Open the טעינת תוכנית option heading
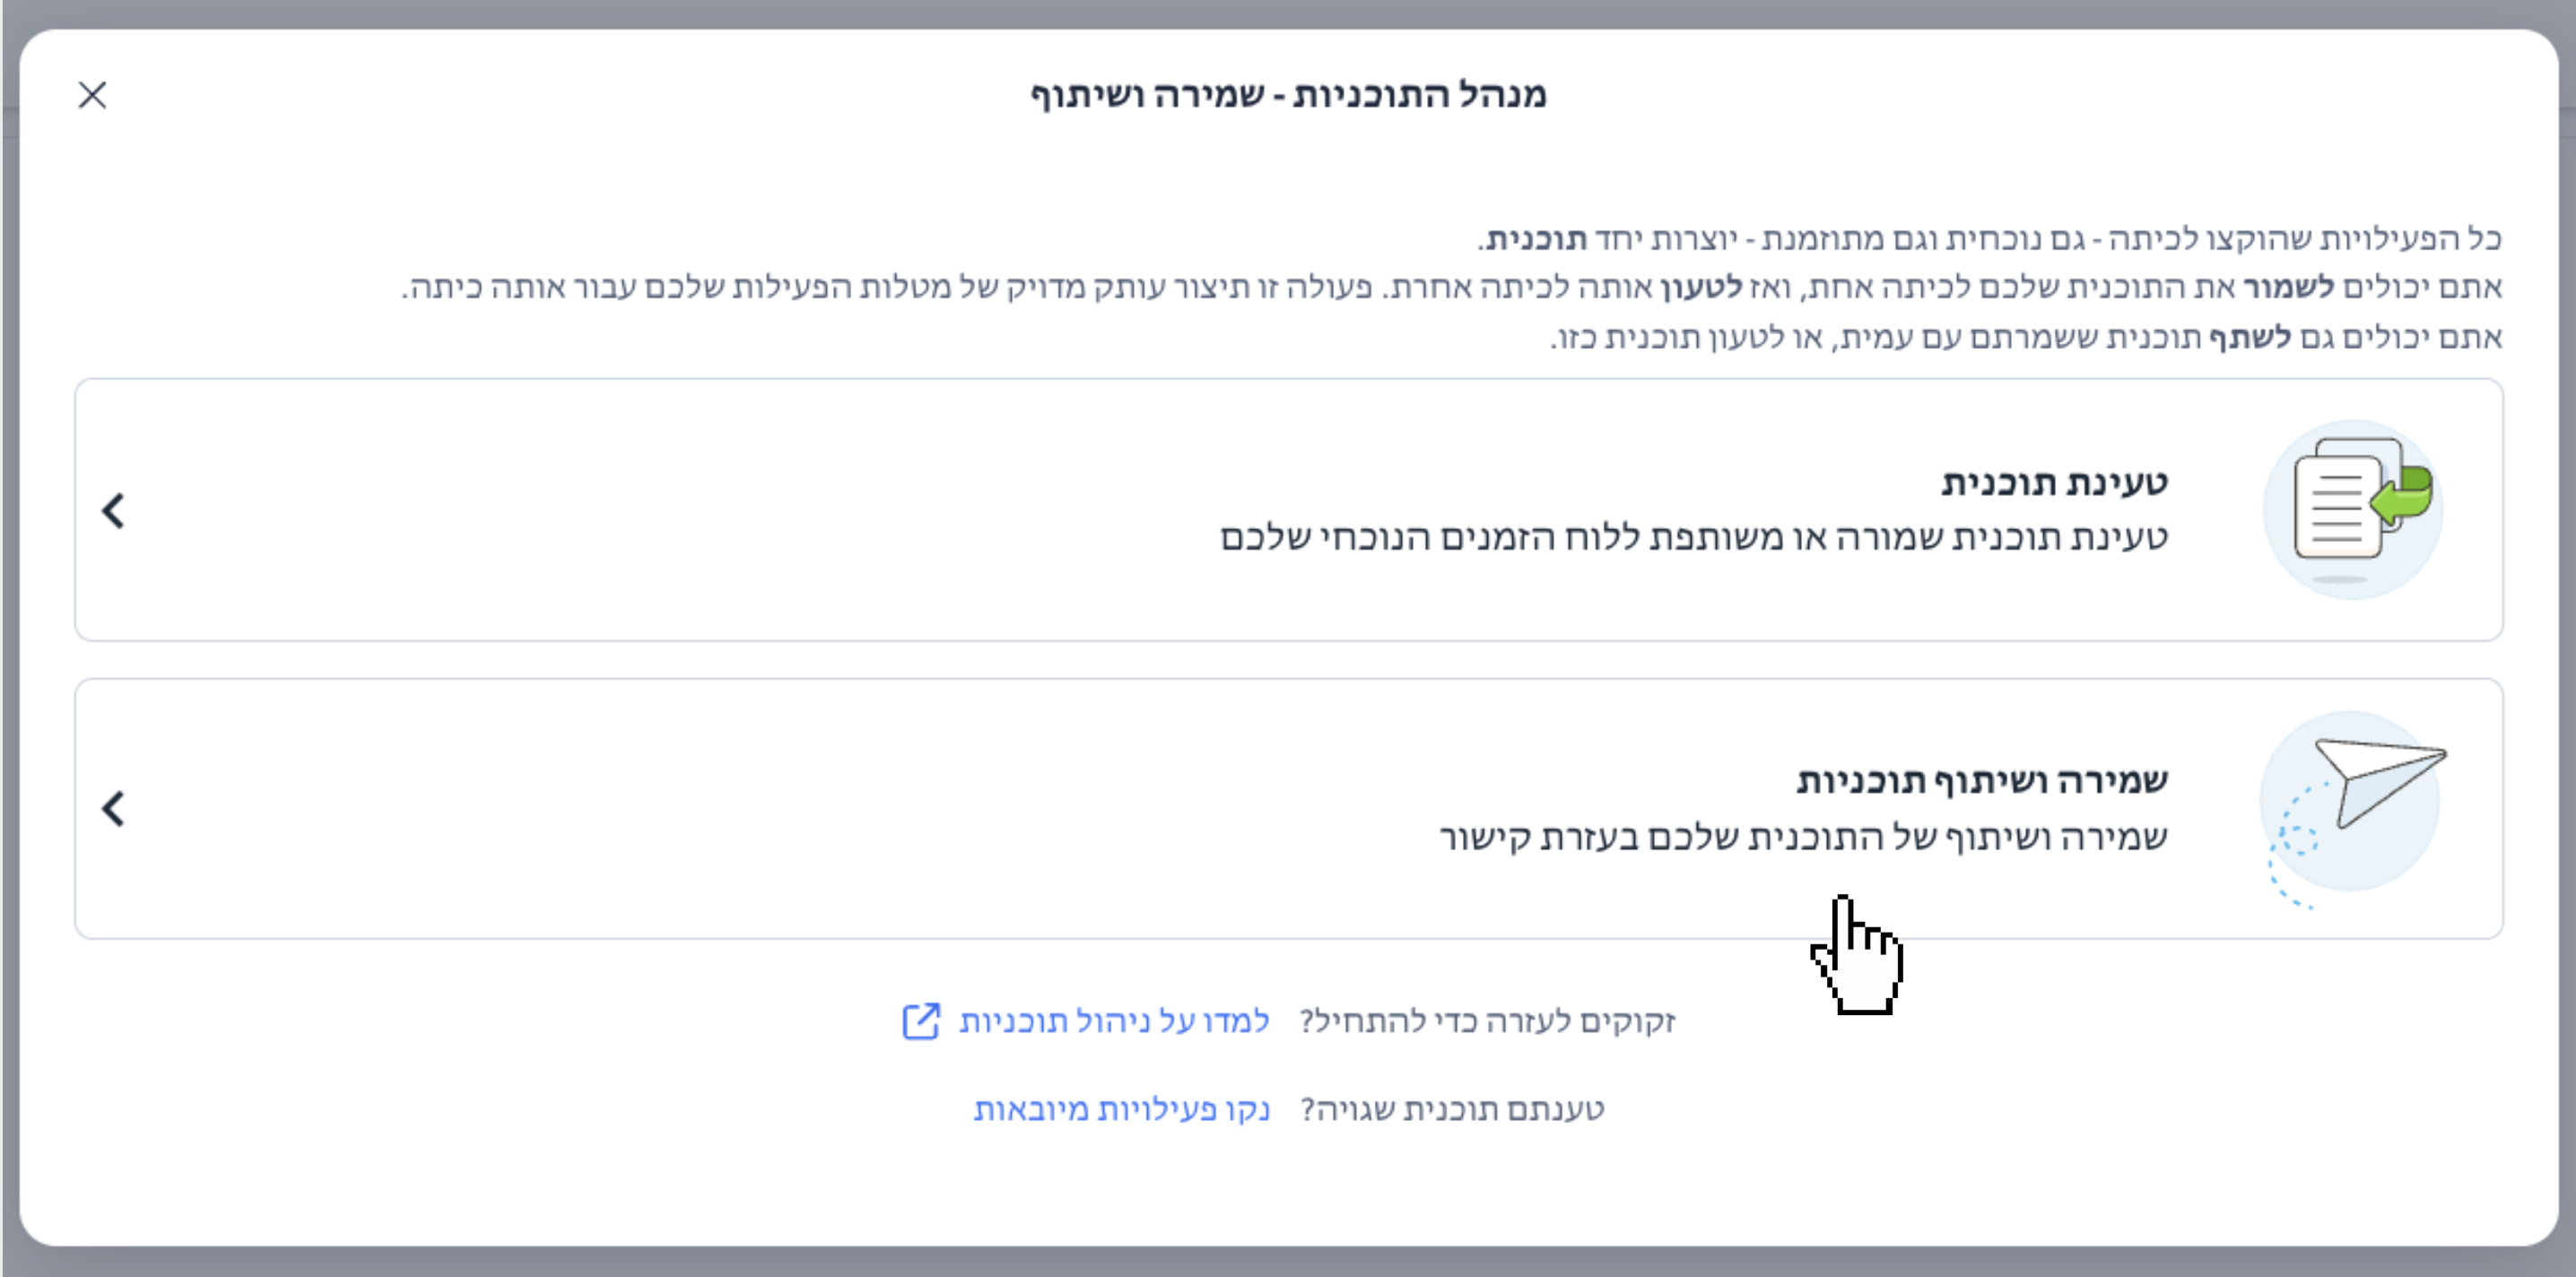The height and width of the screenshot is (1277, 2576). 2054,483
